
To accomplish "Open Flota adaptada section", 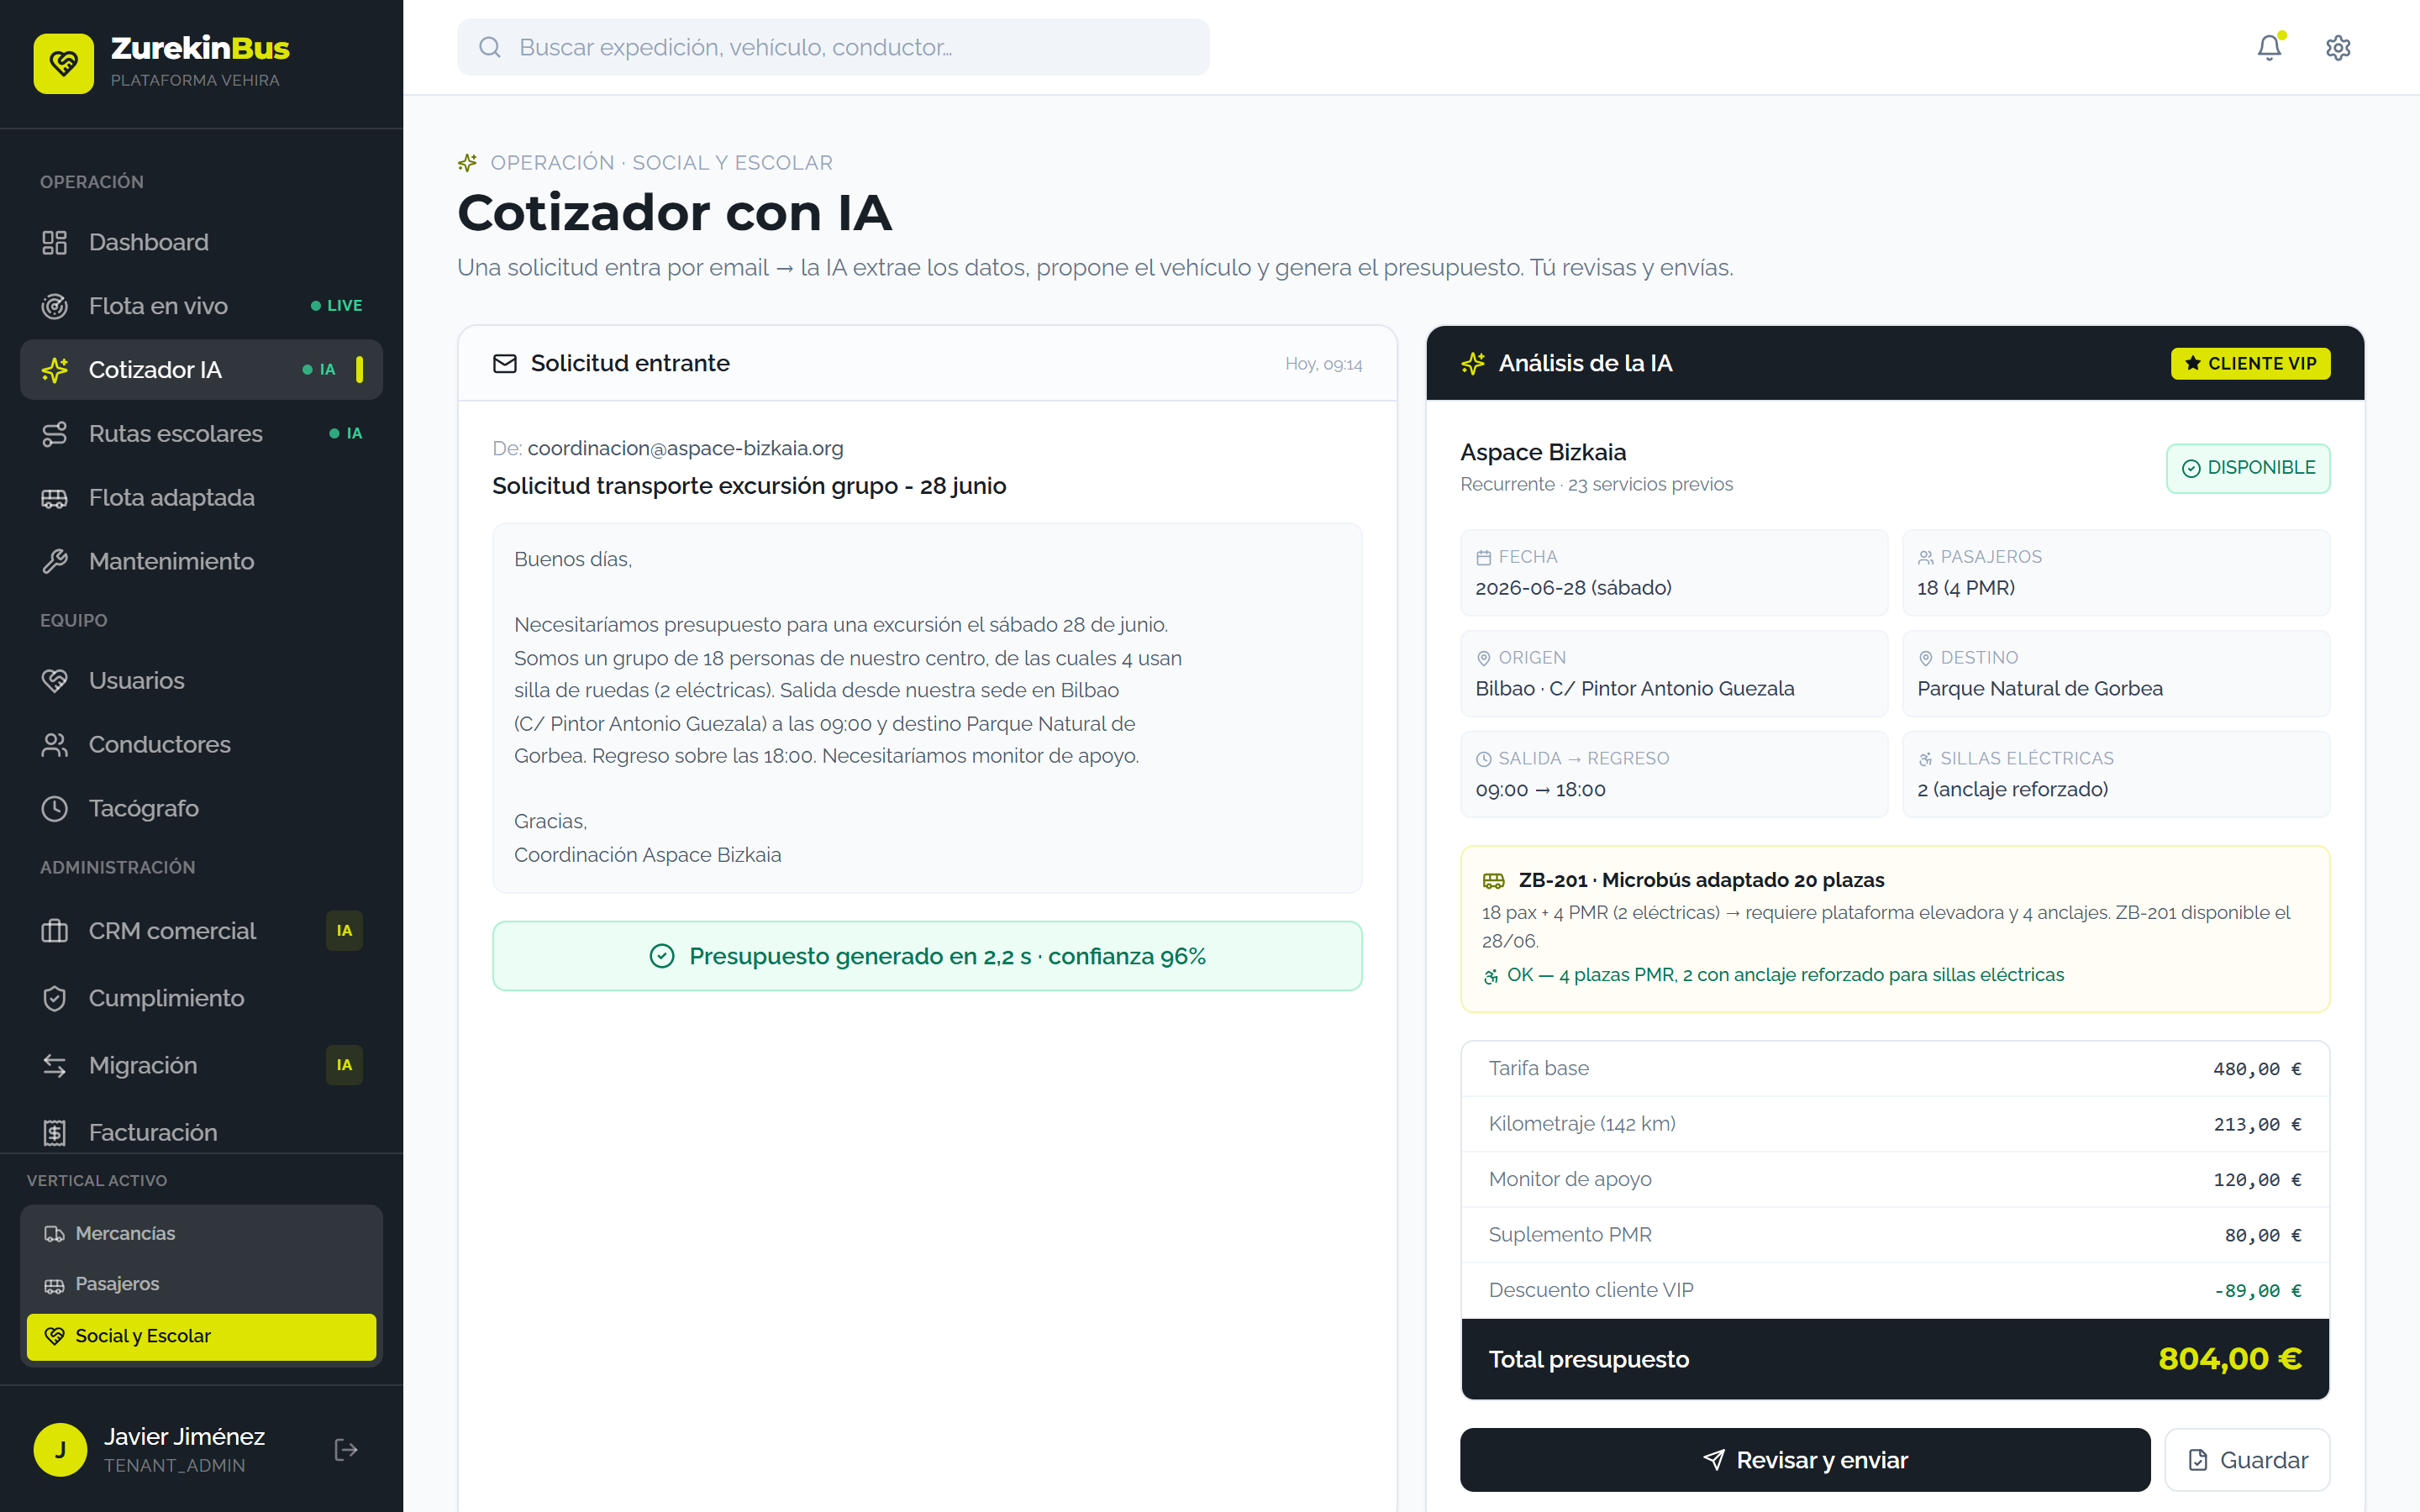I will (x=201, y=498).
